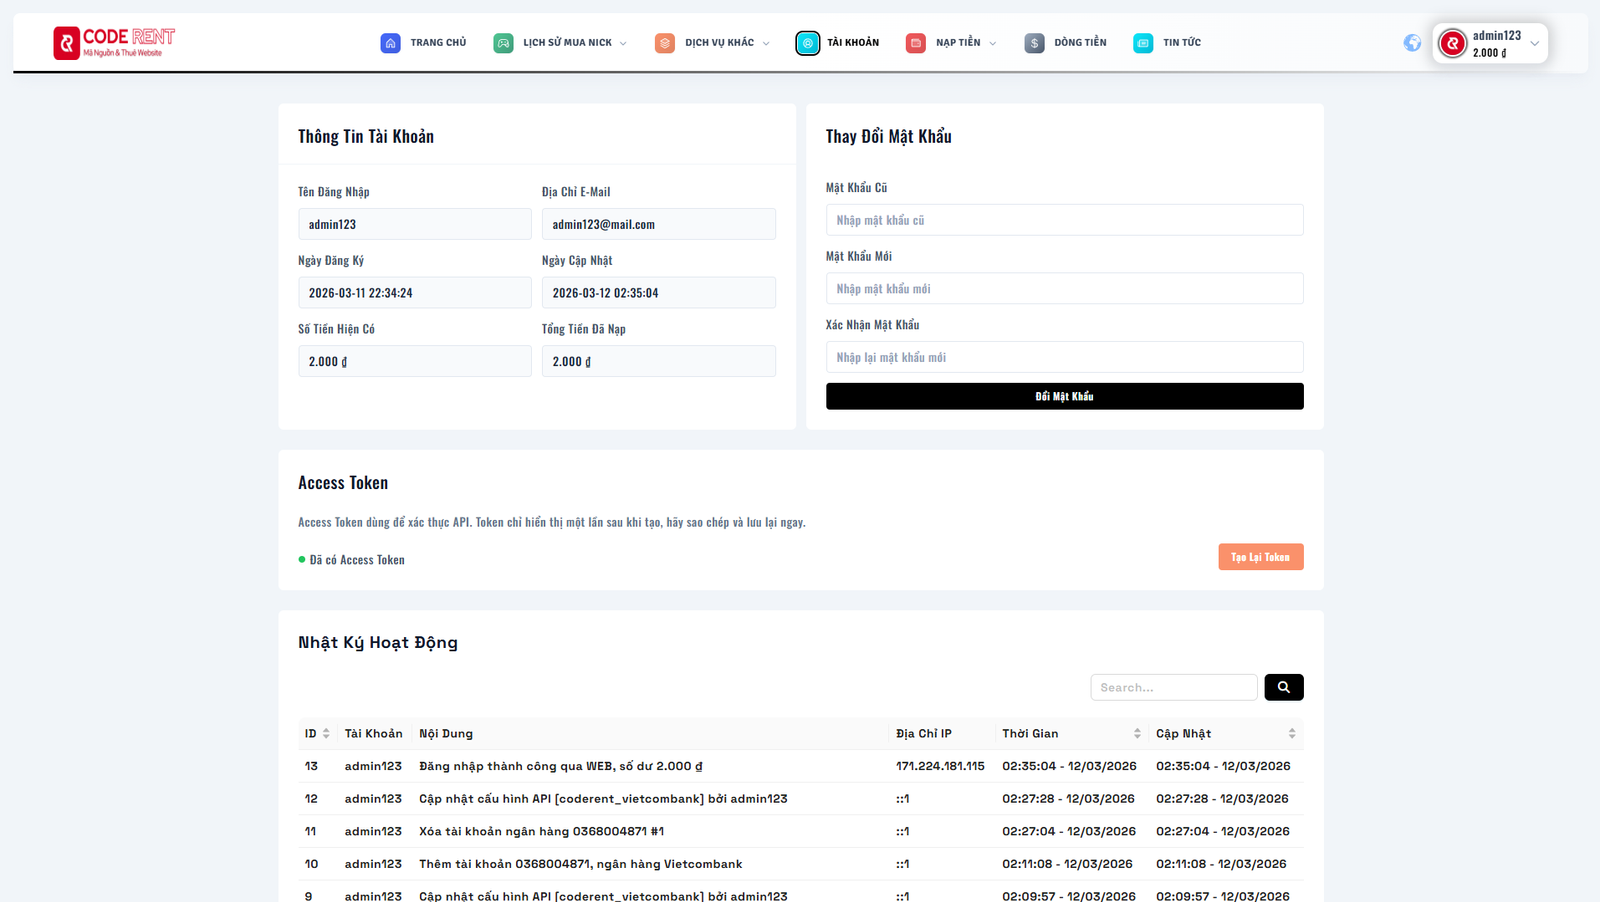Open the Lịch Sử Mua Nick dropdown
The height and width of the screenshot is (902, 1600).
point(625,42)
